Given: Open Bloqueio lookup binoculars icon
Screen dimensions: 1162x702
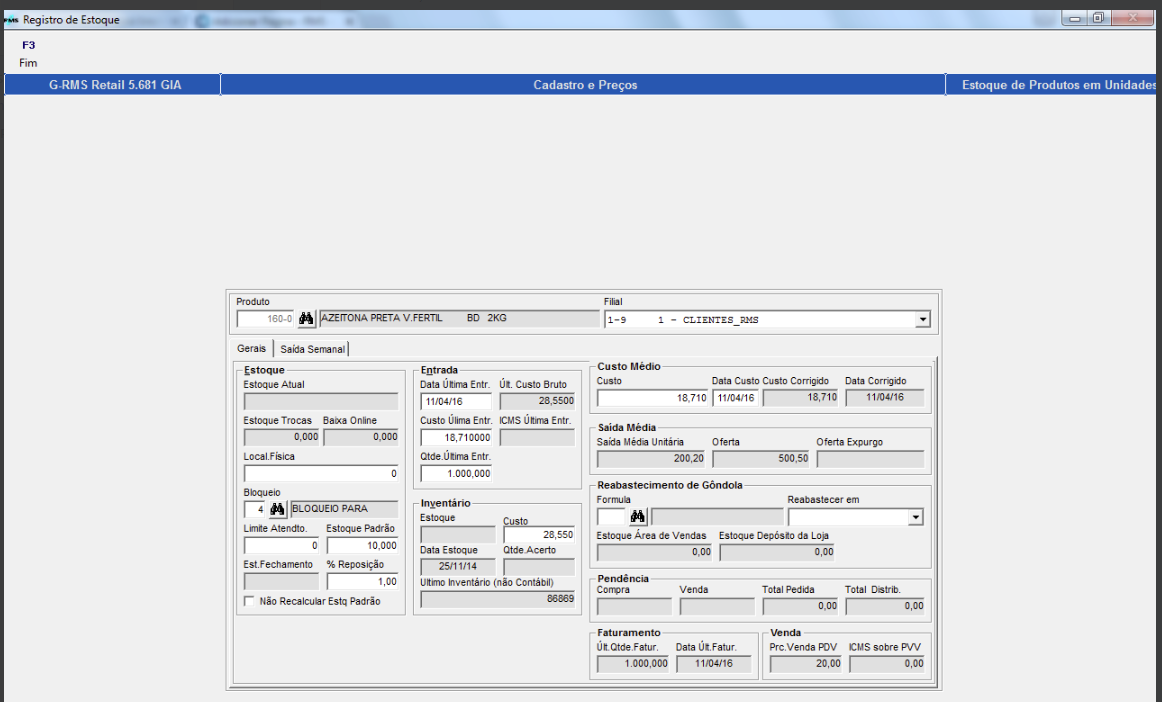Looking at the screenshot, I should pos(277,509).
